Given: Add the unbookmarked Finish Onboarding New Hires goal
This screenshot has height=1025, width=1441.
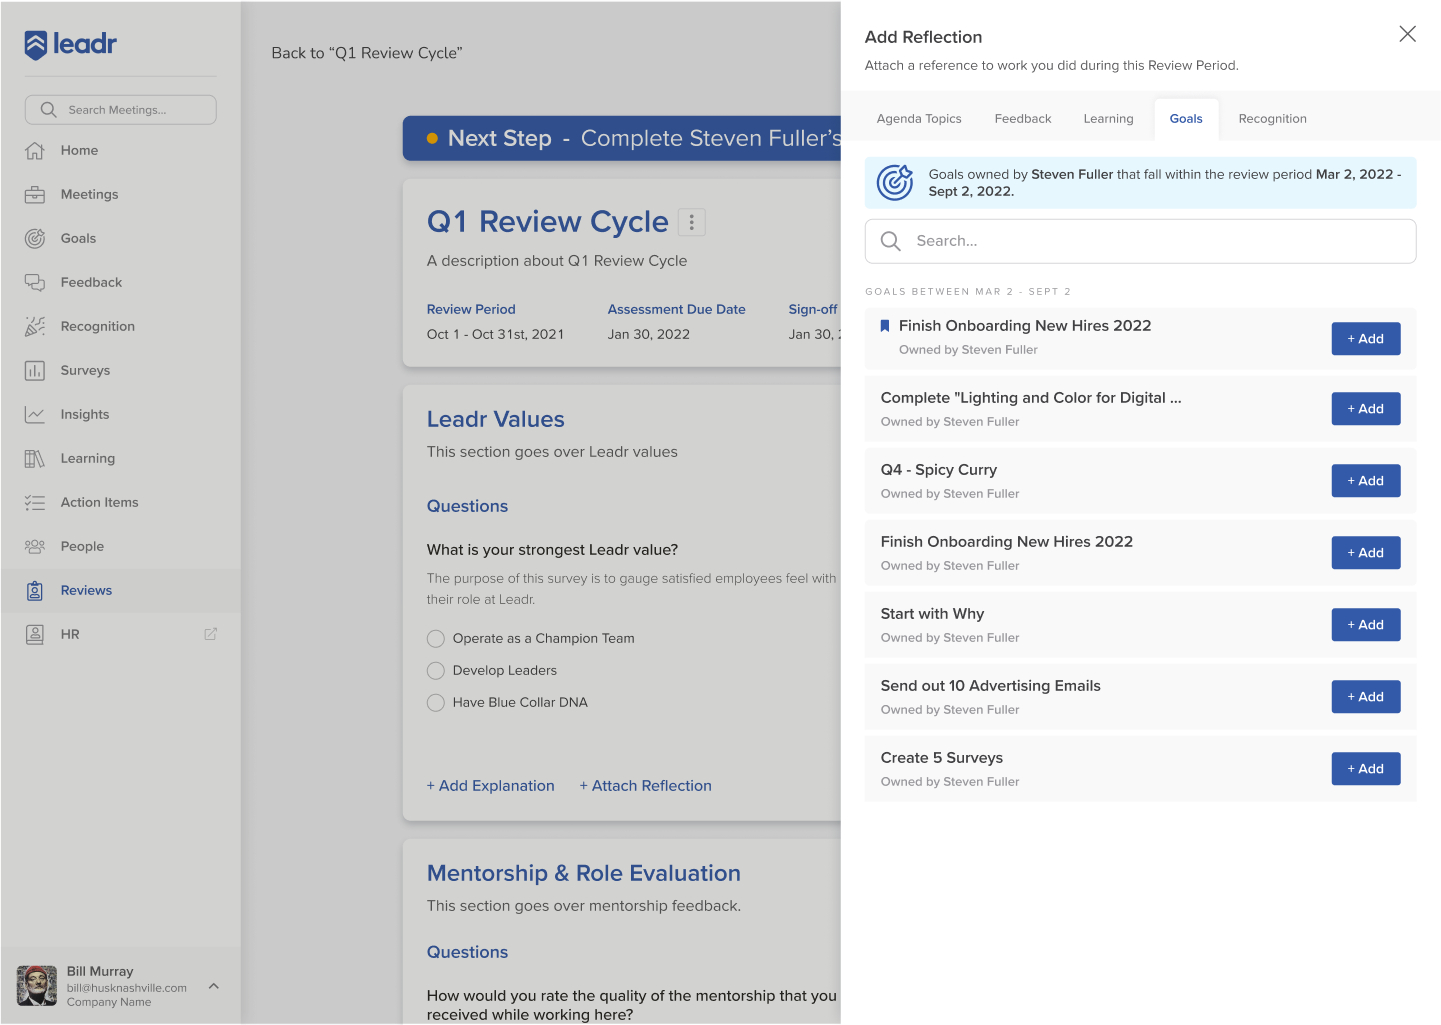Looking at the screenshot, I should click(x=1366, y=553).
